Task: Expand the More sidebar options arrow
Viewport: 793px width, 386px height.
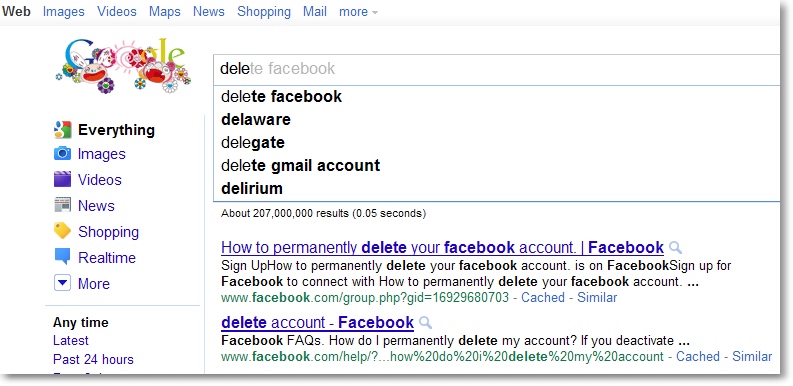Action: pos(62,283)
